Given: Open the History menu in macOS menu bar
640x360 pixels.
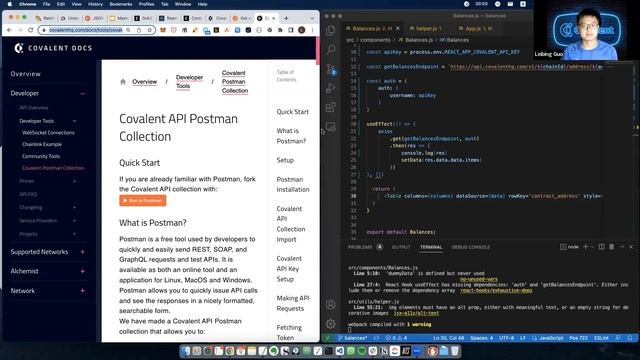Looking at the screenshot, I should 95,4.
